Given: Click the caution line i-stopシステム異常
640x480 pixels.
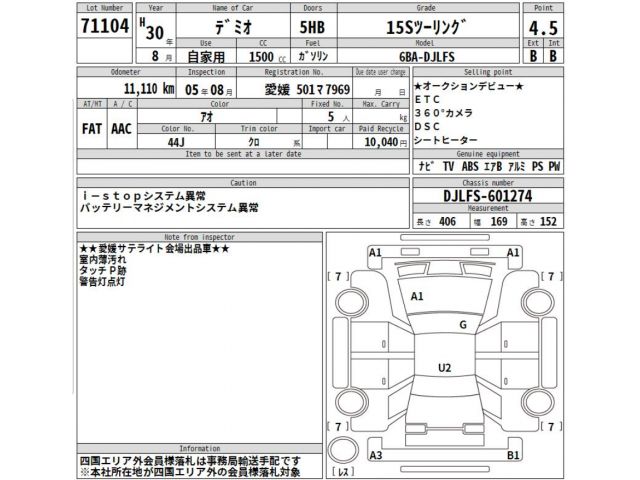Looking at the screenshot, I should coord(144,196).
